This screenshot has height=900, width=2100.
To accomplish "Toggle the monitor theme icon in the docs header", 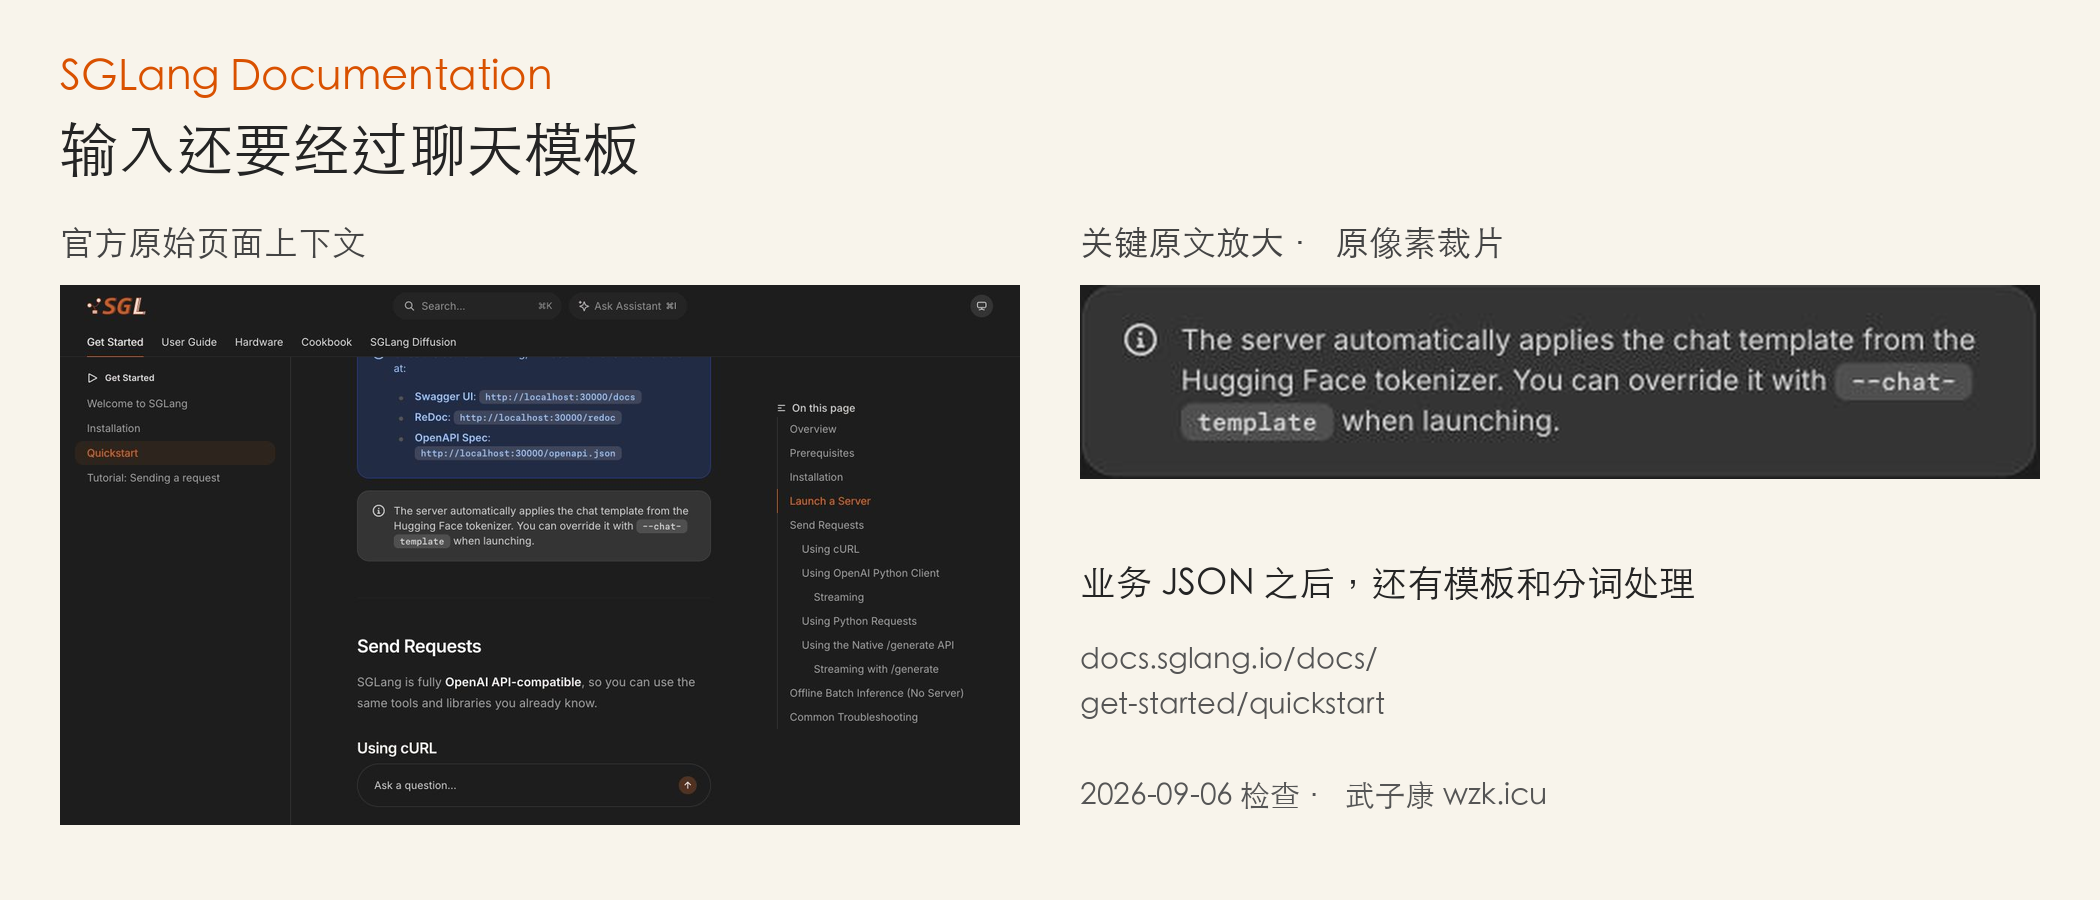I will (x=982, y=306).
